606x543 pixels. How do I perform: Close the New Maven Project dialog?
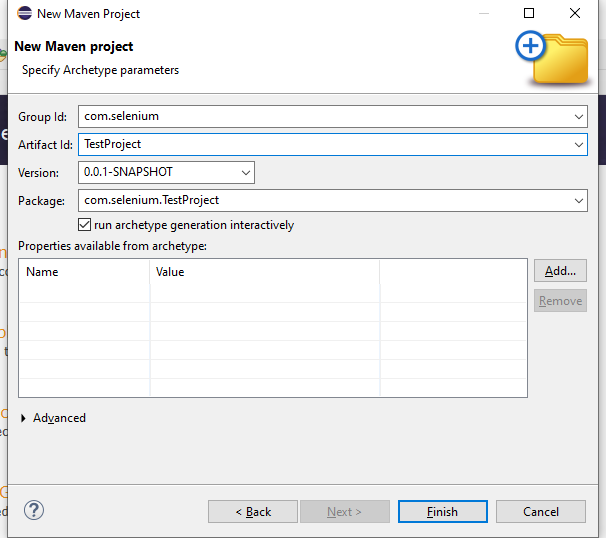pyautogui.click(x=575, y=13)
